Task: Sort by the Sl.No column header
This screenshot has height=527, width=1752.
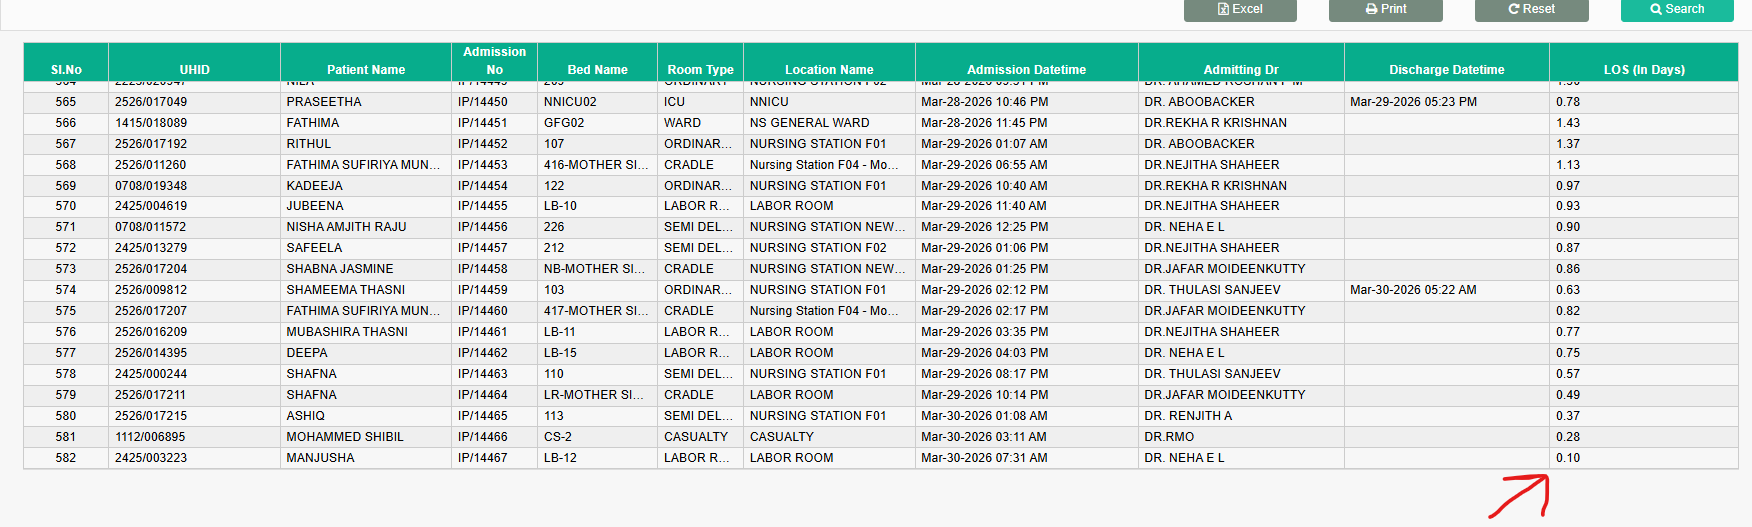Action: pyautogui.click(x=66, y=69)
